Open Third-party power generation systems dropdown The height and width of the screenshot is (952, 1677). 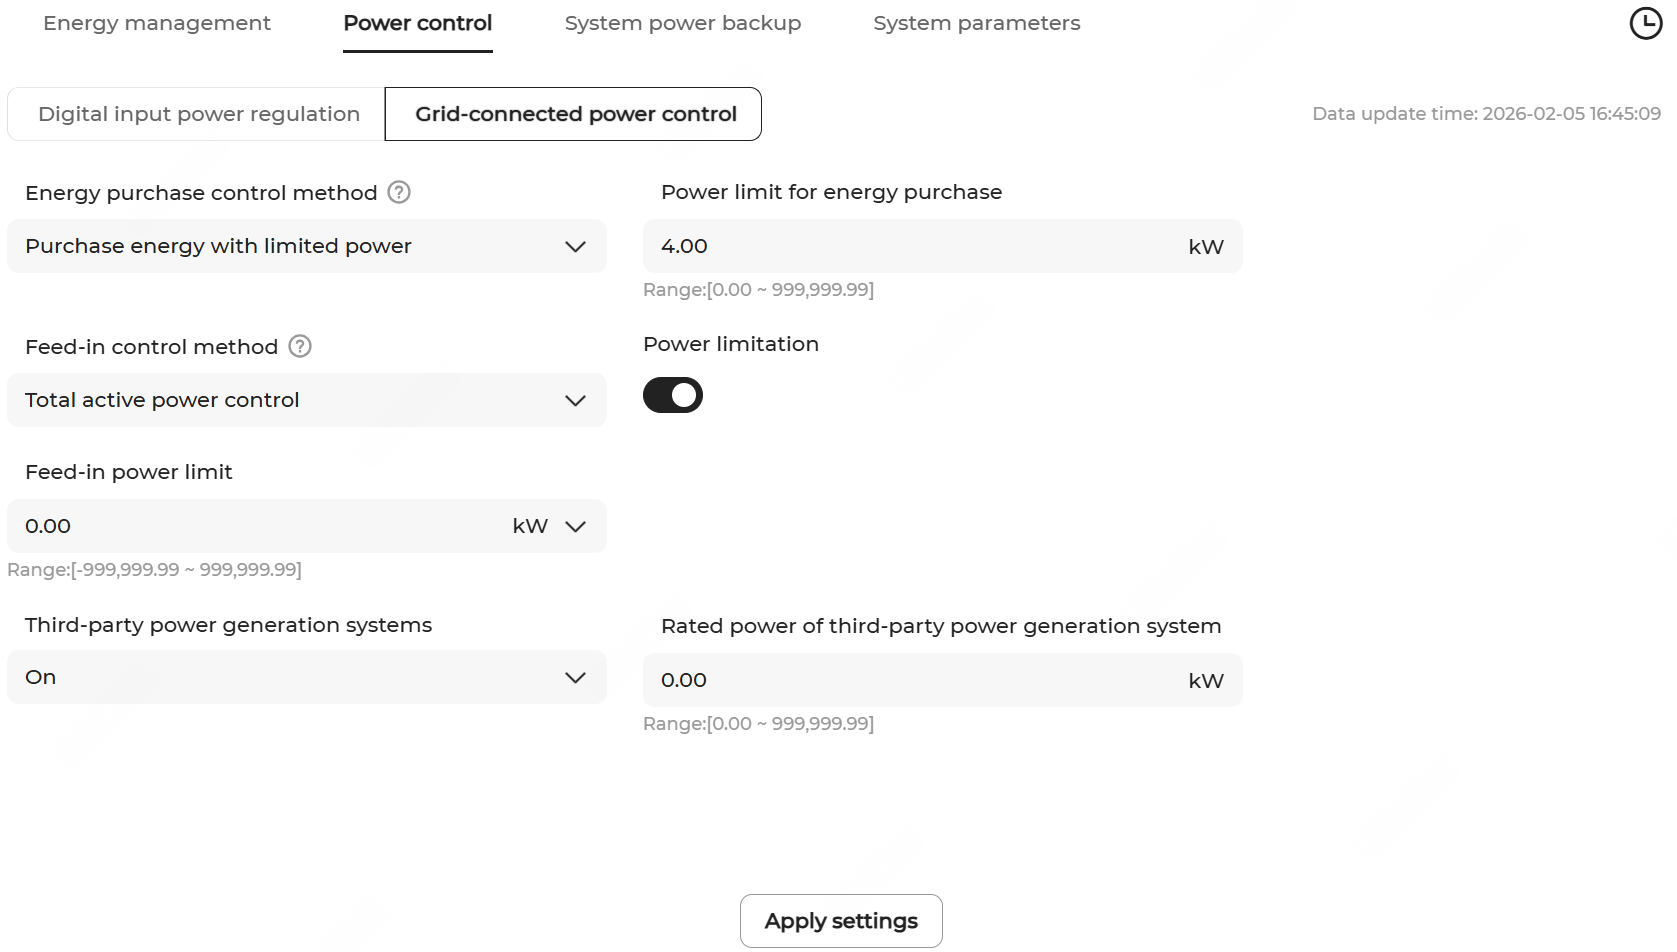(x=306, y=677)
